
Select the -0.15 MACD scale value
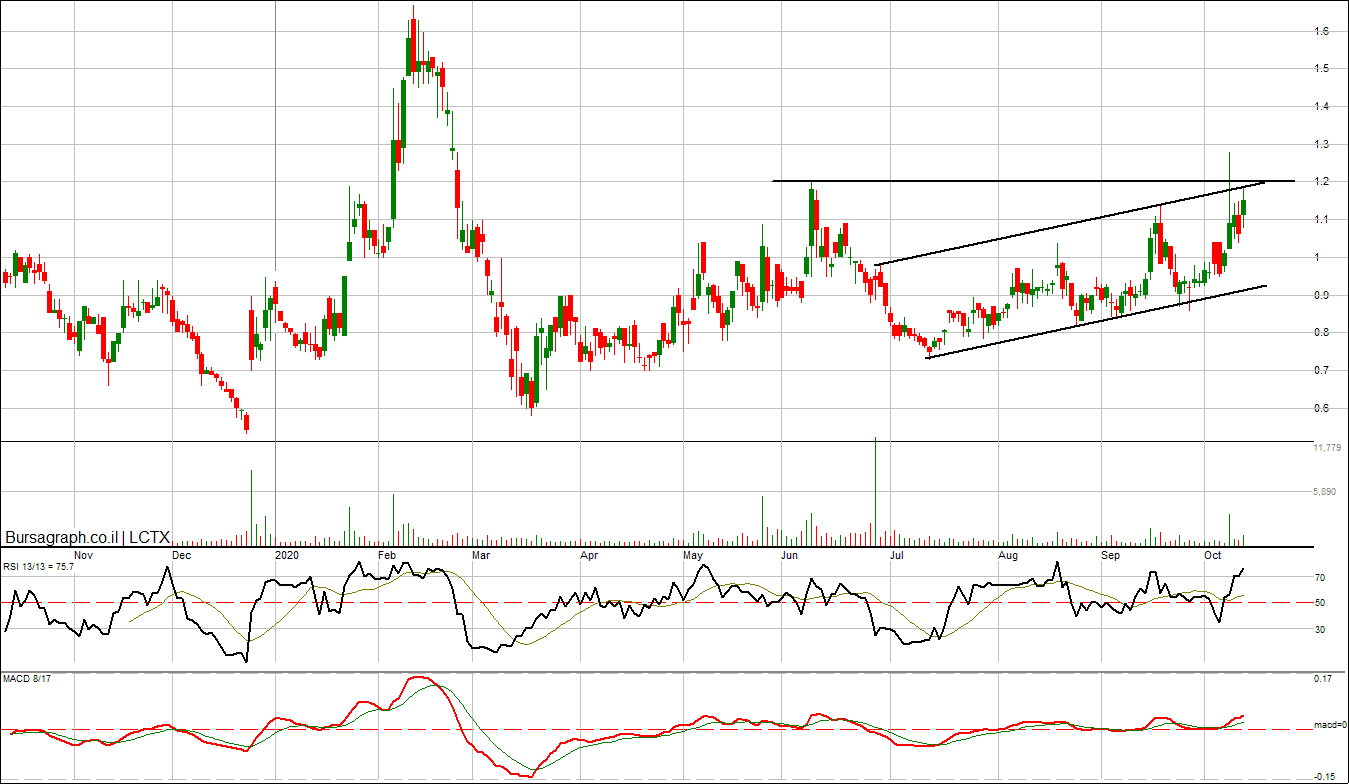(x=1324, y=776)
